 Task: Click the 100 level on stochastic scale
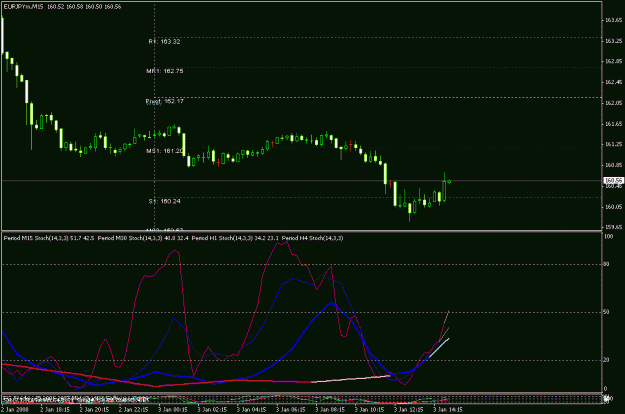point(608,236)
